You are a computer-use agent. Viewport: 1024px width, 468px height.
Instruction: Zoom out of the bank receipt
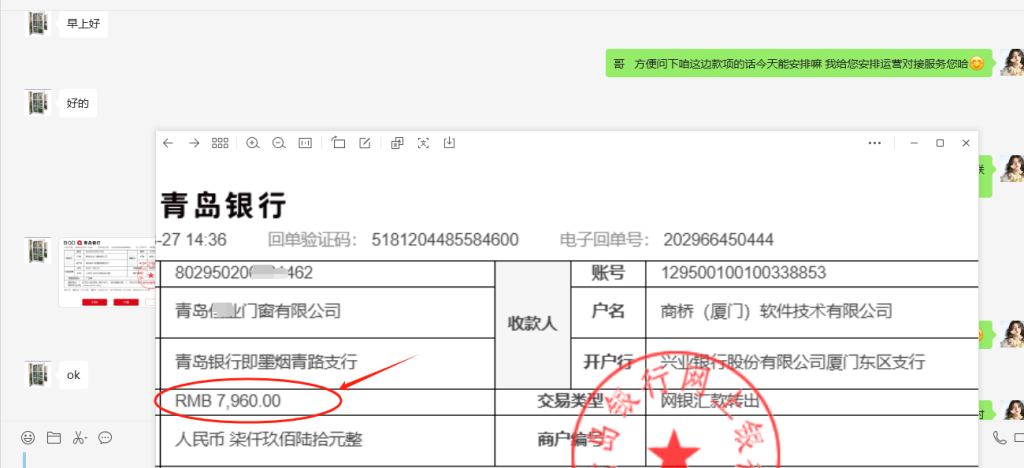coord(279,143)
